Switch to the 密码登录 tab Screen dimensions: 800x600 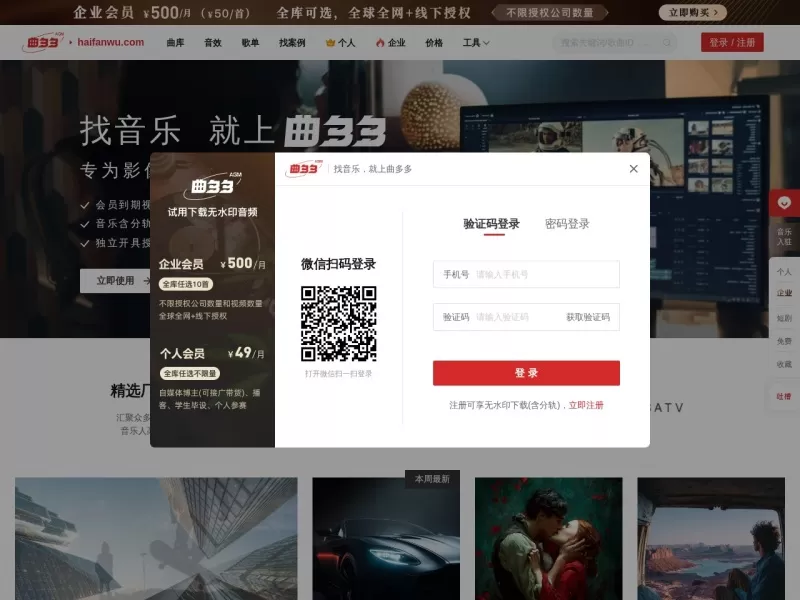coord(566,222)
